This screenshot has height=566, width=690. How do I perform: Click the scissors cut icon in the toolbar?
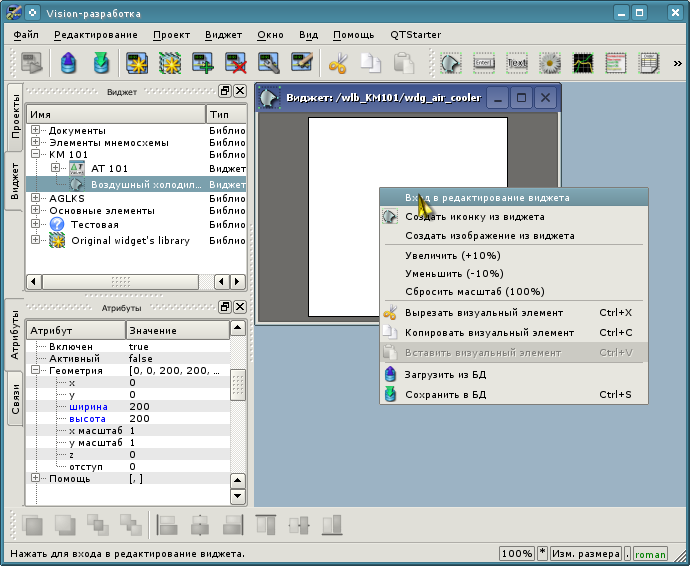[337, 63]
